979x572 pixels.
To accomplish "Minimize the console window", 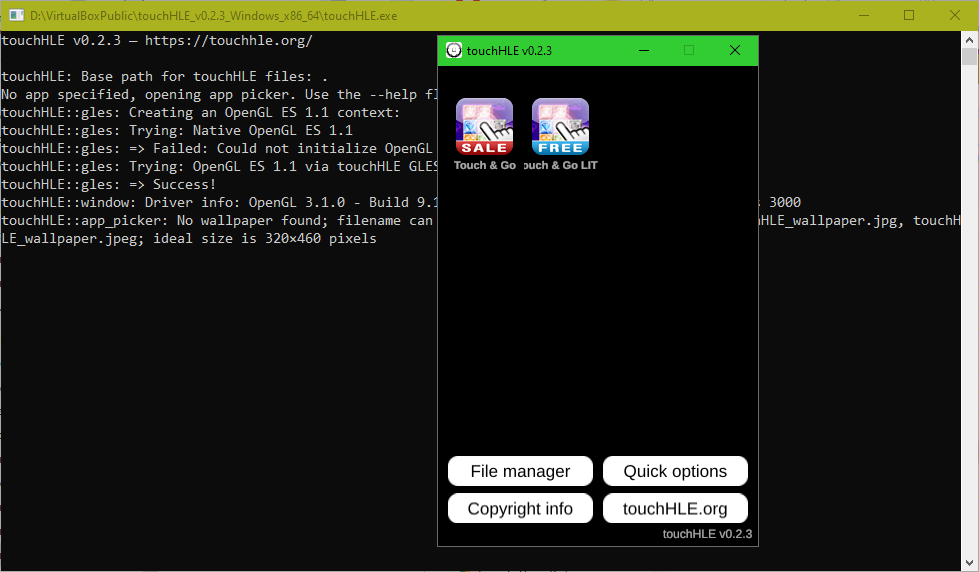I will 863,15.
